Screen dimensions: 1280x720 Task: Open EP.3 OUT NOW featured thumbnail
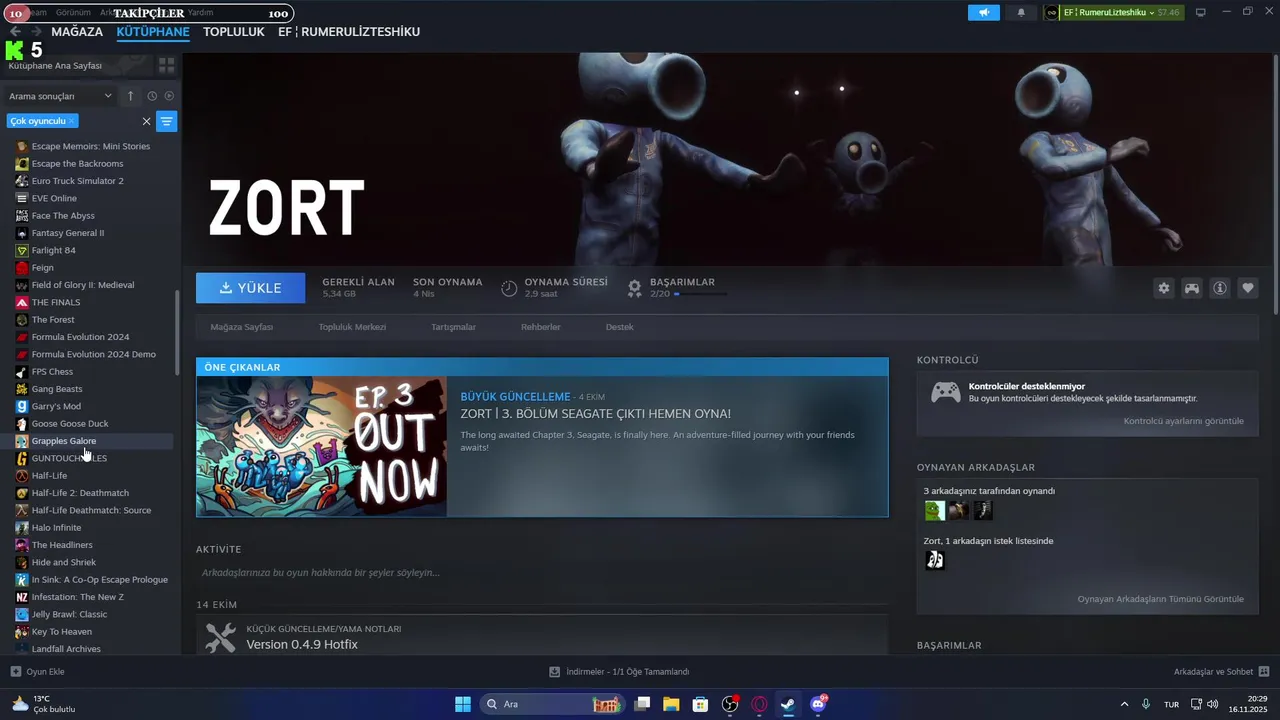point(321,446)
